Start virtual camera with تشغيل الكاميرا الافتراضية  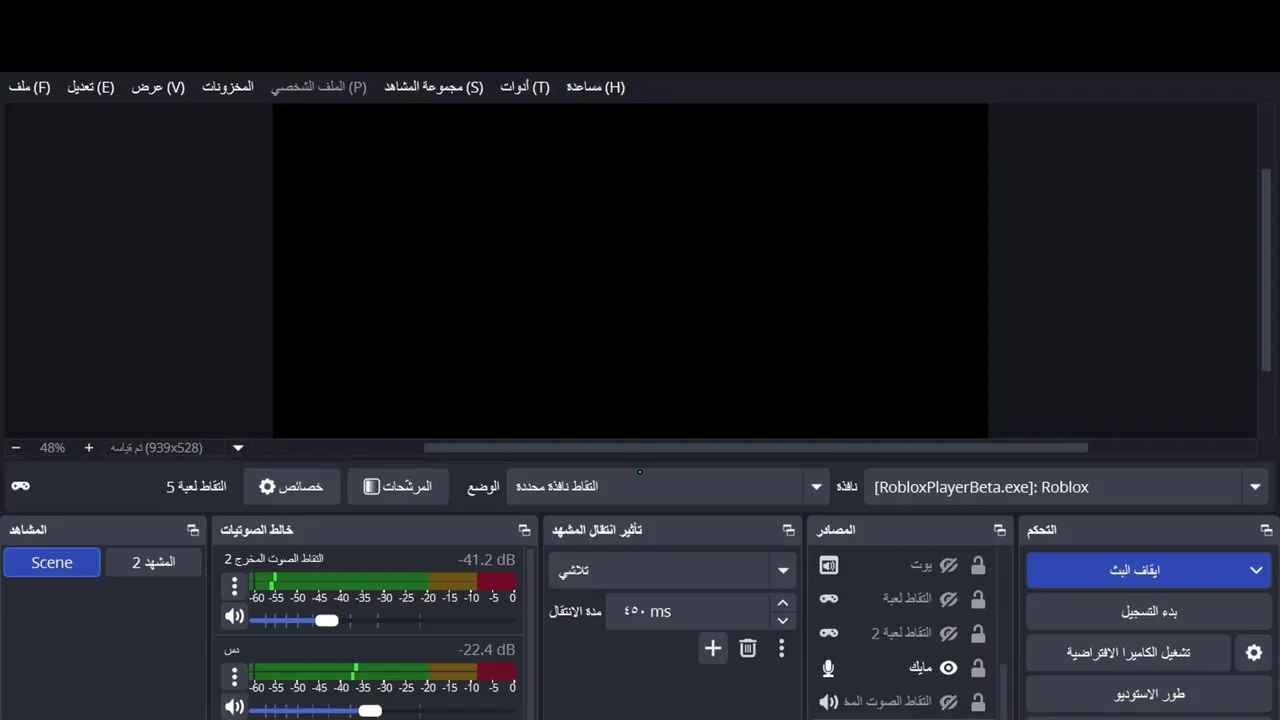click(x=1128, y=652)
